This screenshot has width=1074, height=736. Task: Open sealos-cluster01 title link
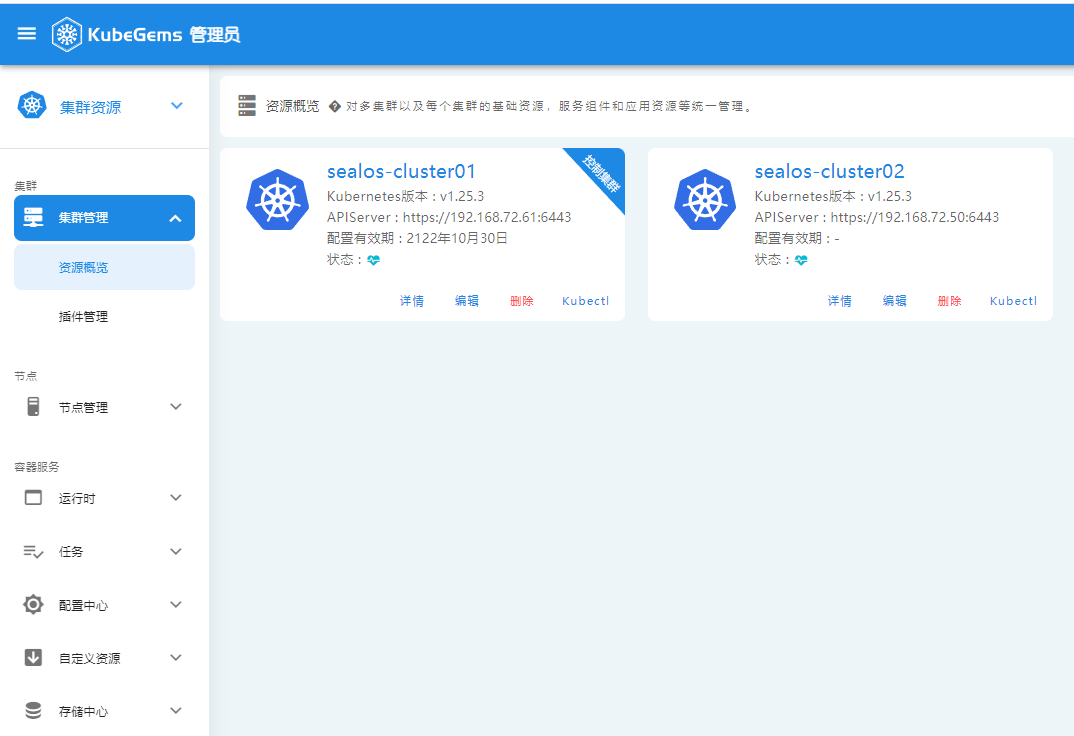click(401, 171)
